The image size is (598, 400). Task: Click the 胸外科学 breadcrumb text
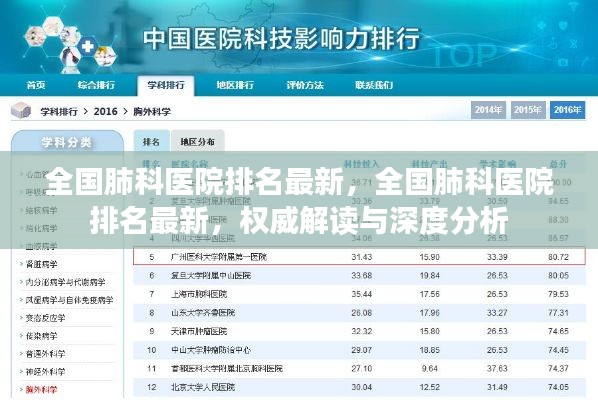(152, 111)
